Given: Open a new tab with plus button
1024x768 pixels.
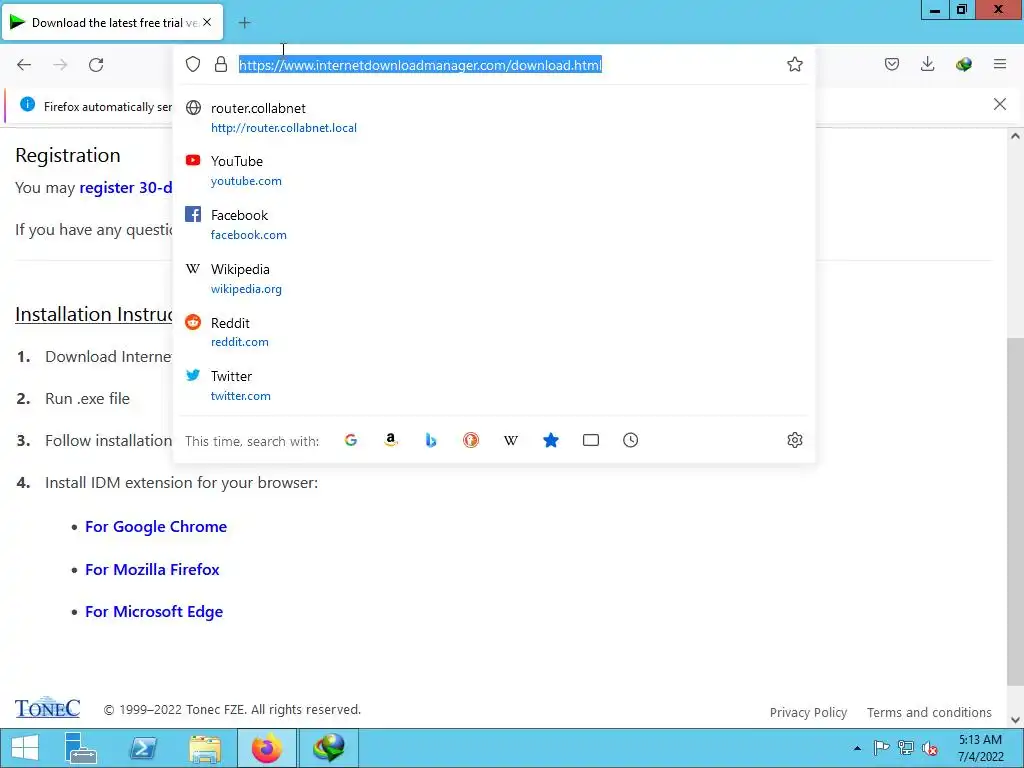Looking at the screenshot, I should [244, 23].
